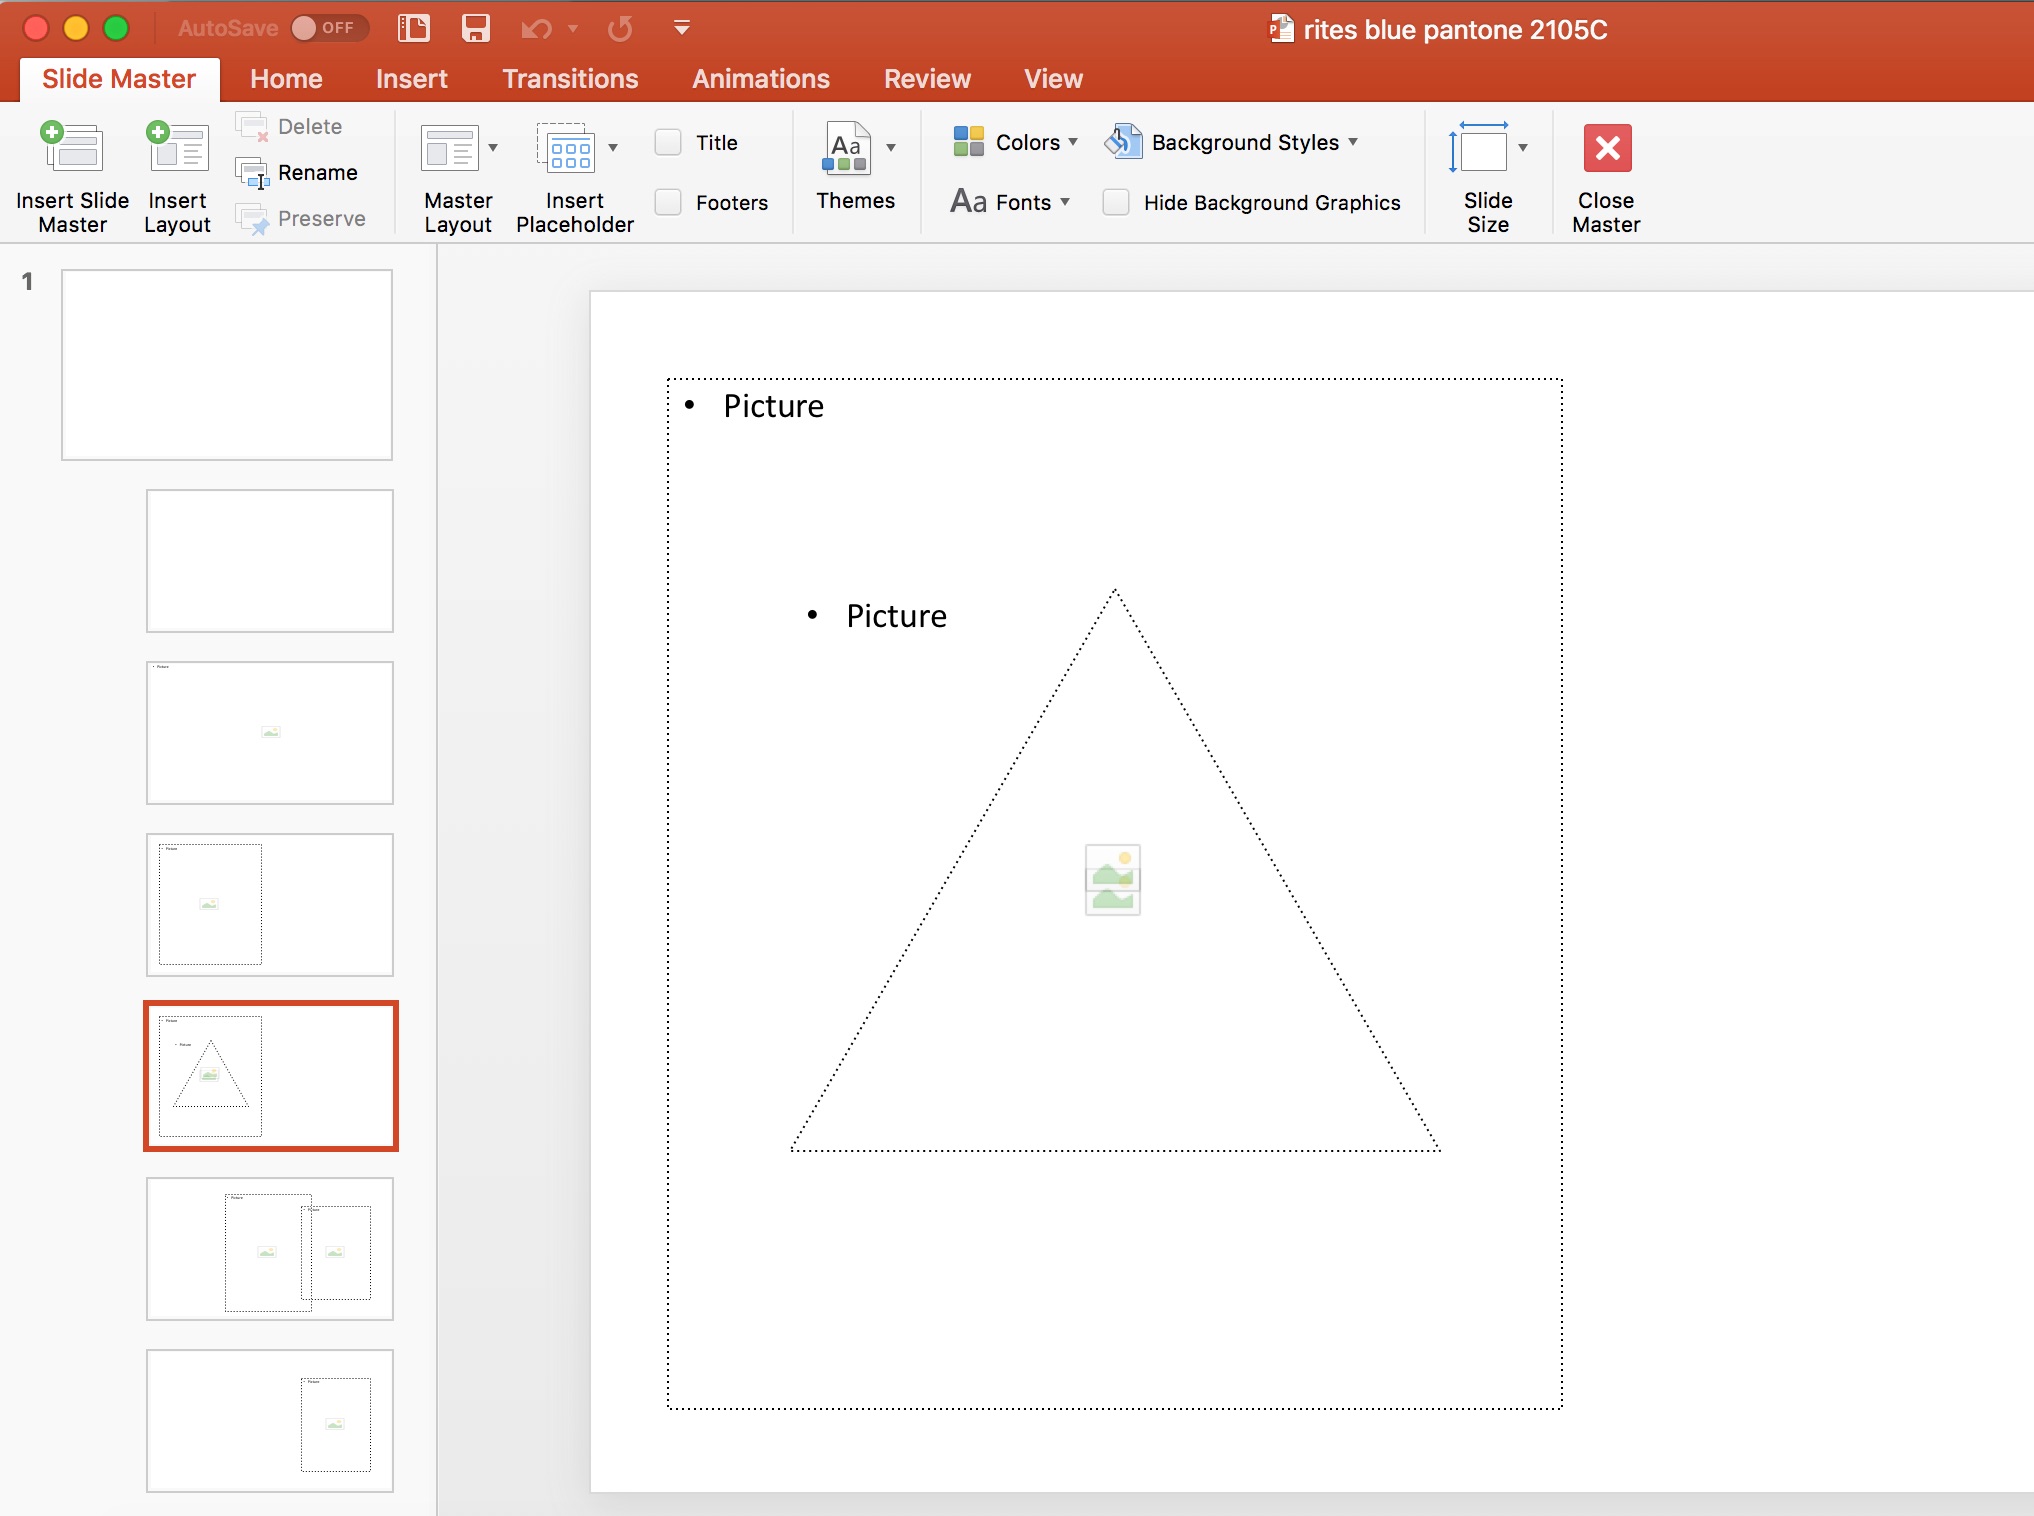
Task: Click the Rename button
Action: click(303, 172)
